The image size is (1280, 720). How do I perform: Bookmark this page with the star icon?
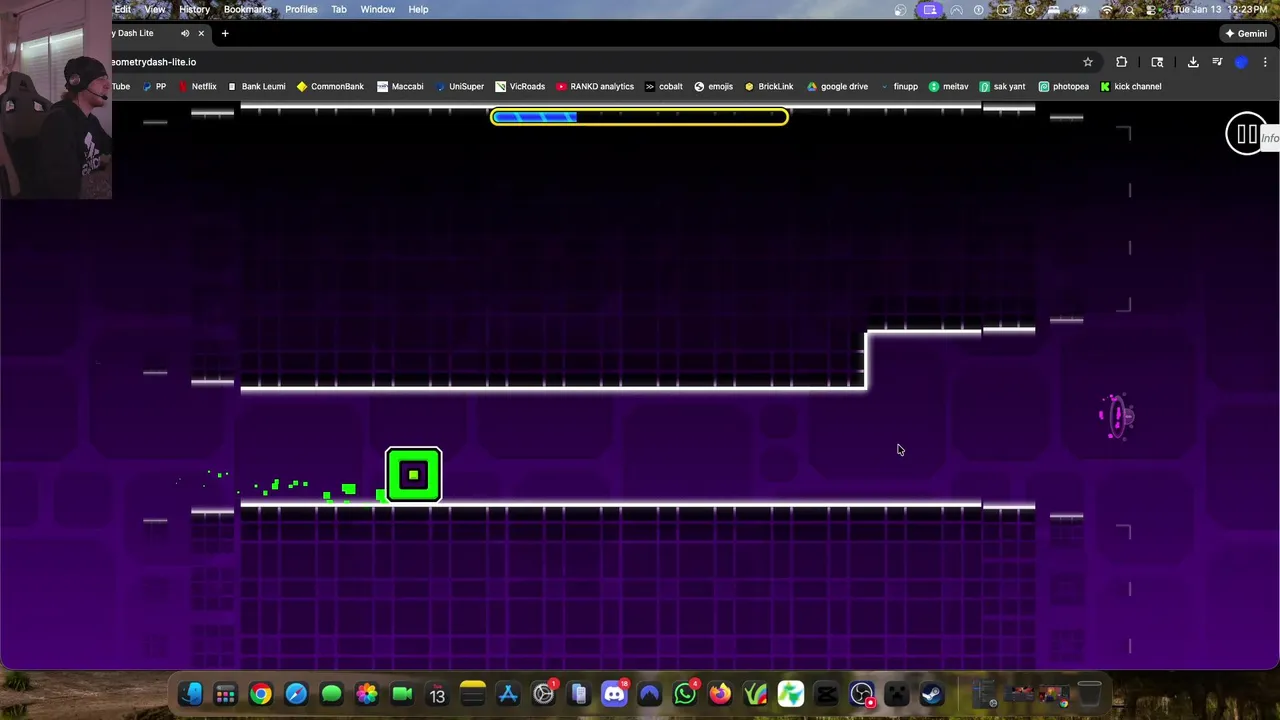(x=1088, y=62)
